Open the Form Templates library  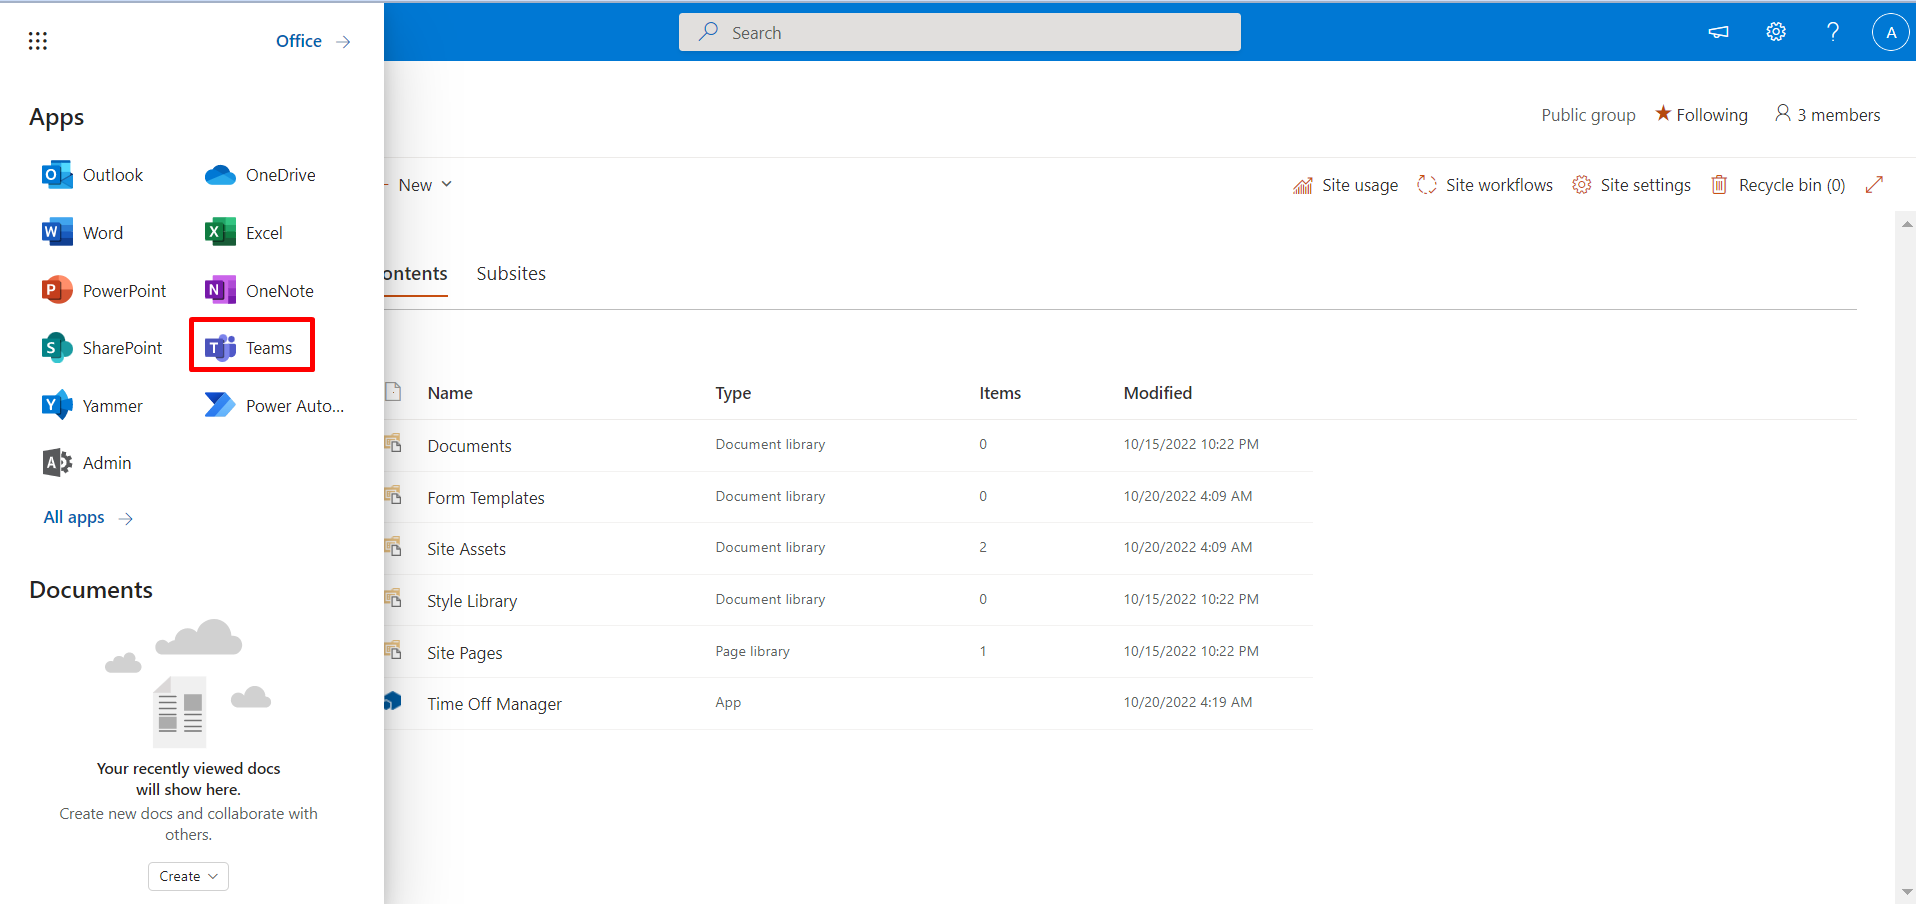pyautogui.click(x=486, y=498)
